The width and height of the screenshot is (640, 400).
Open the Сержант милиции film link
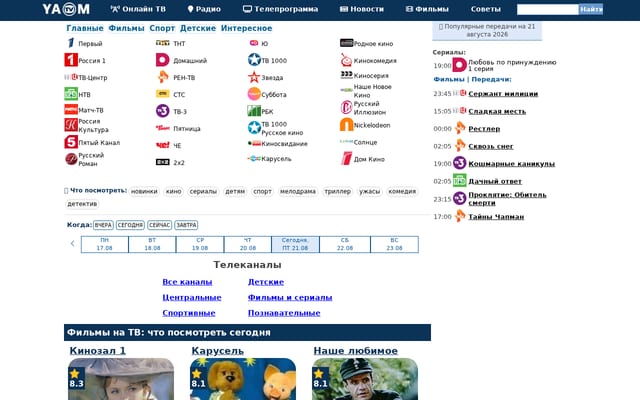point(503,93)
